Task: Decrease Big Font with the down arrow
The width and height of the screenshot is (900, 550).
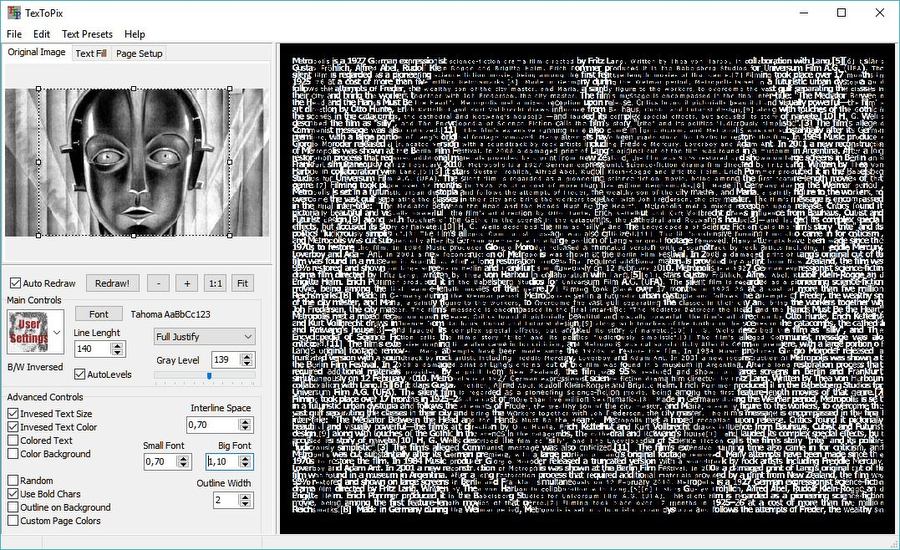Action: (245, 465)
